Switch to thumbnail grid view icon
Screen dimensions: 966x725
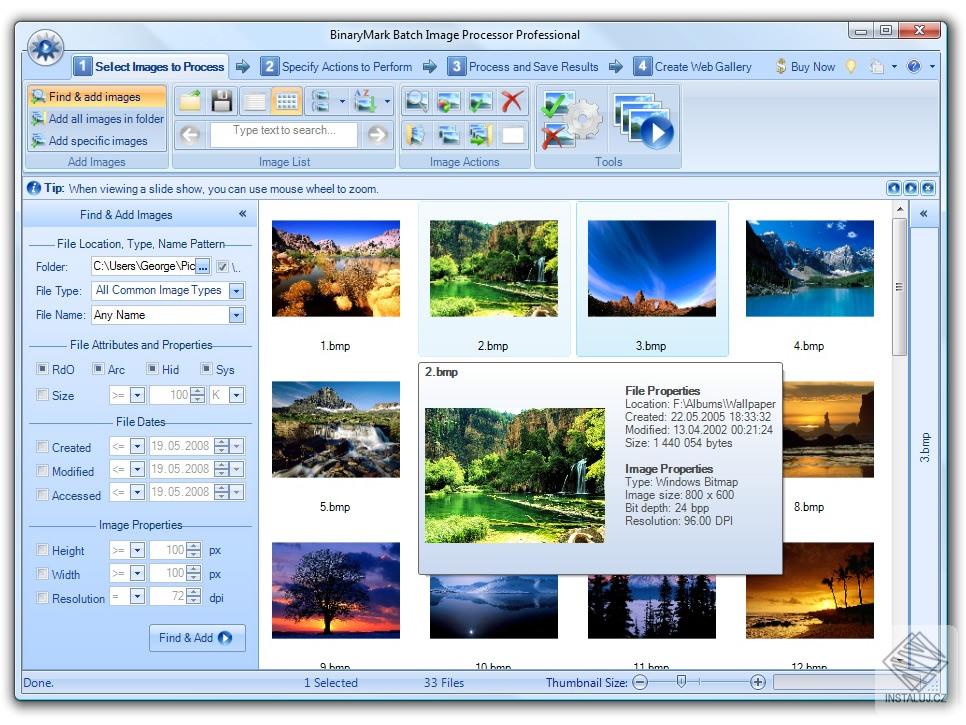tap(285, 100)
